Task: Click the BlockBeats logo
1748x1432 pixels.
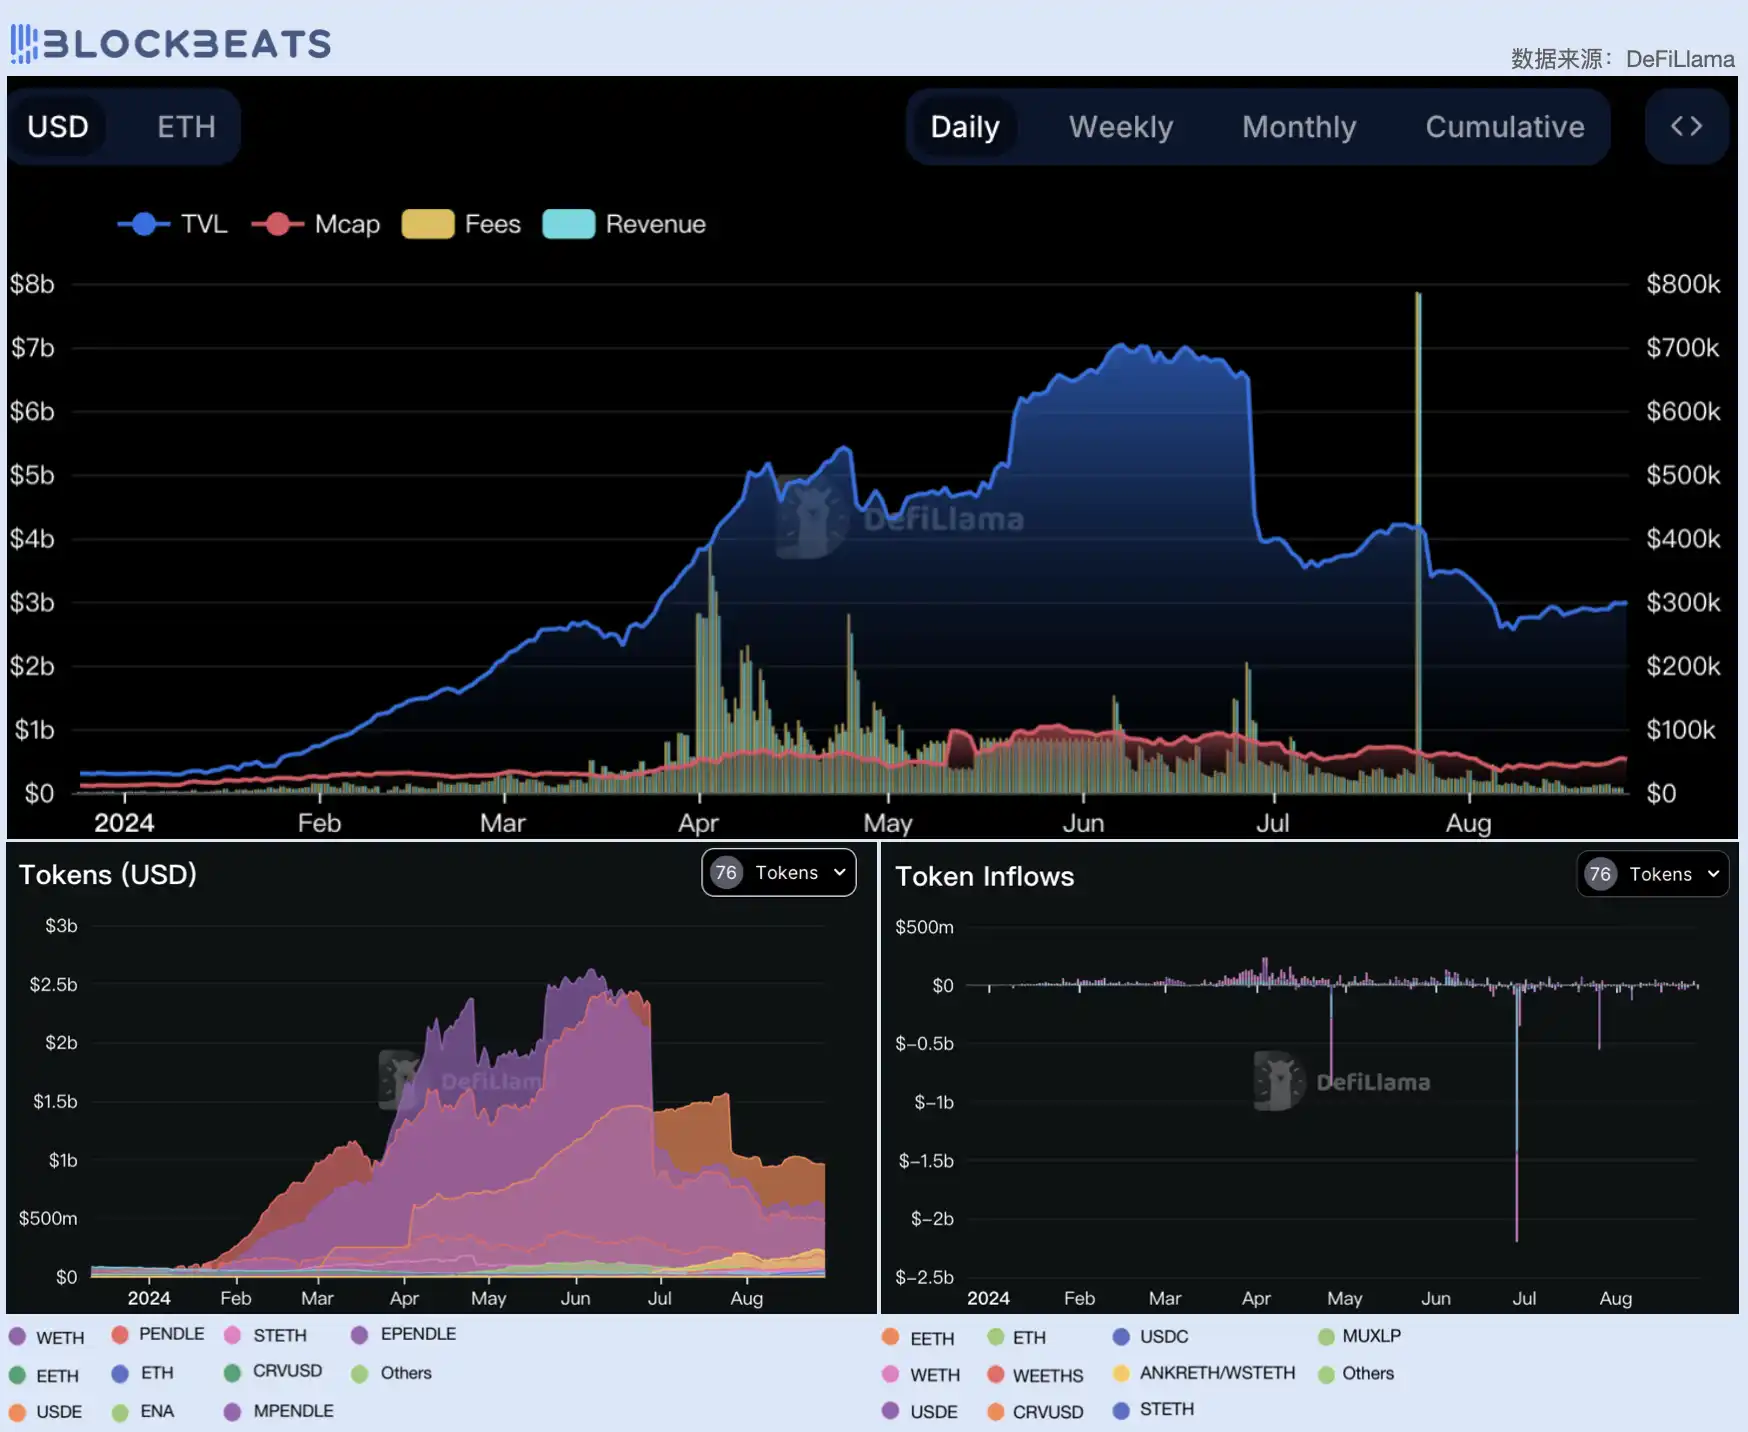Action: click(170, 44)
